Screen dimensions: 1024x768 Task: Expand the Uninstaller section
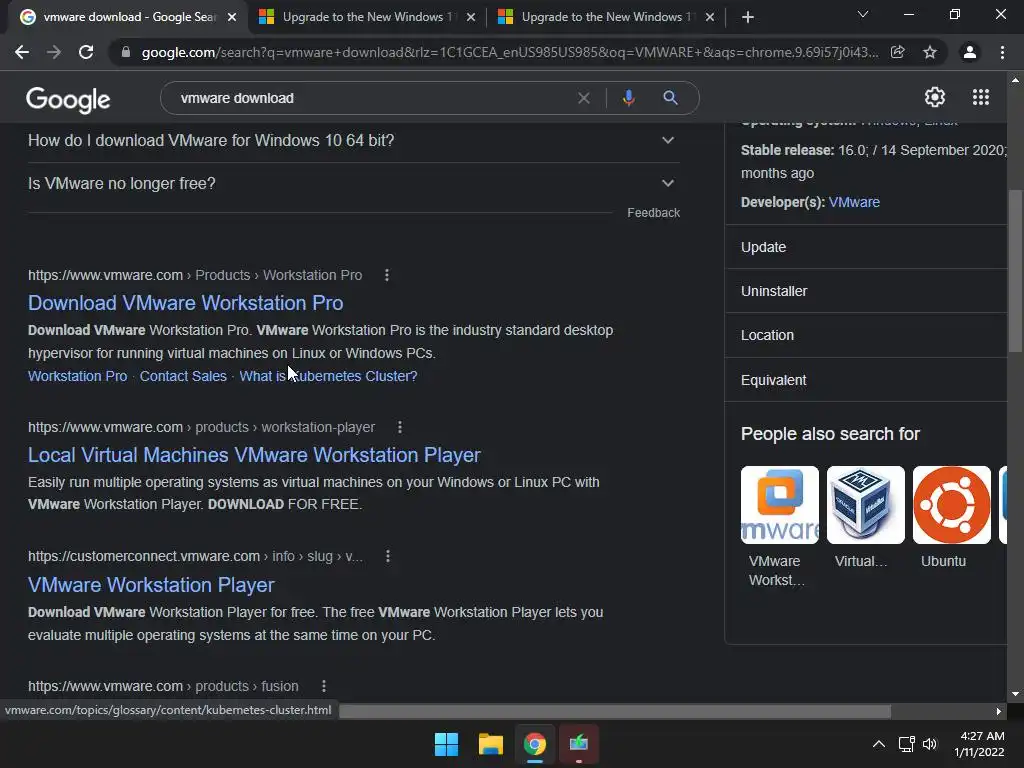point(866,291)
